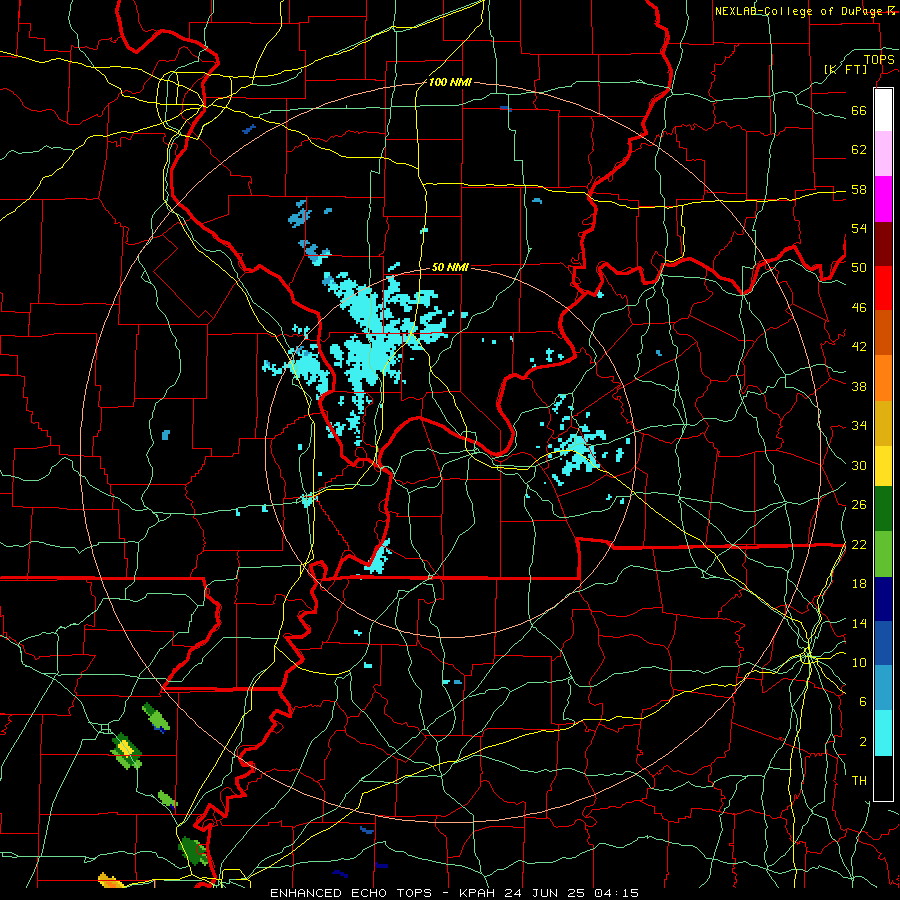
Task: Click the "6" legend value label
Action: click(863, 702)
